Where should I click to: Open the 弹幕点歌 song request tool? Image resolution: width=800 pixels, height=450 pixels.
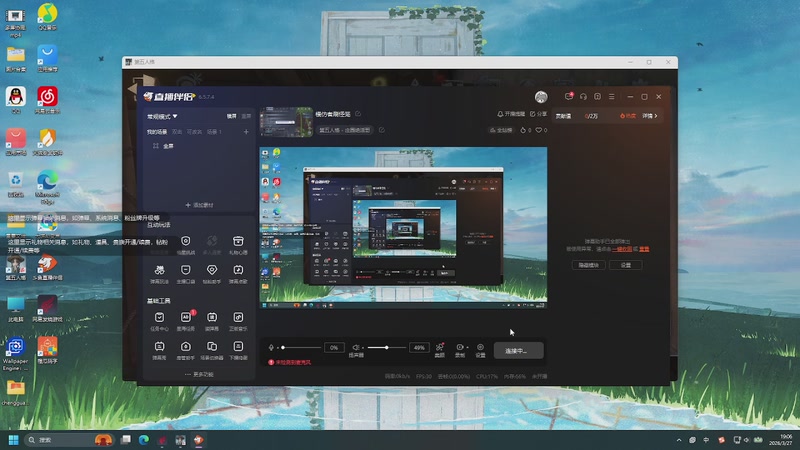(238, 273)
